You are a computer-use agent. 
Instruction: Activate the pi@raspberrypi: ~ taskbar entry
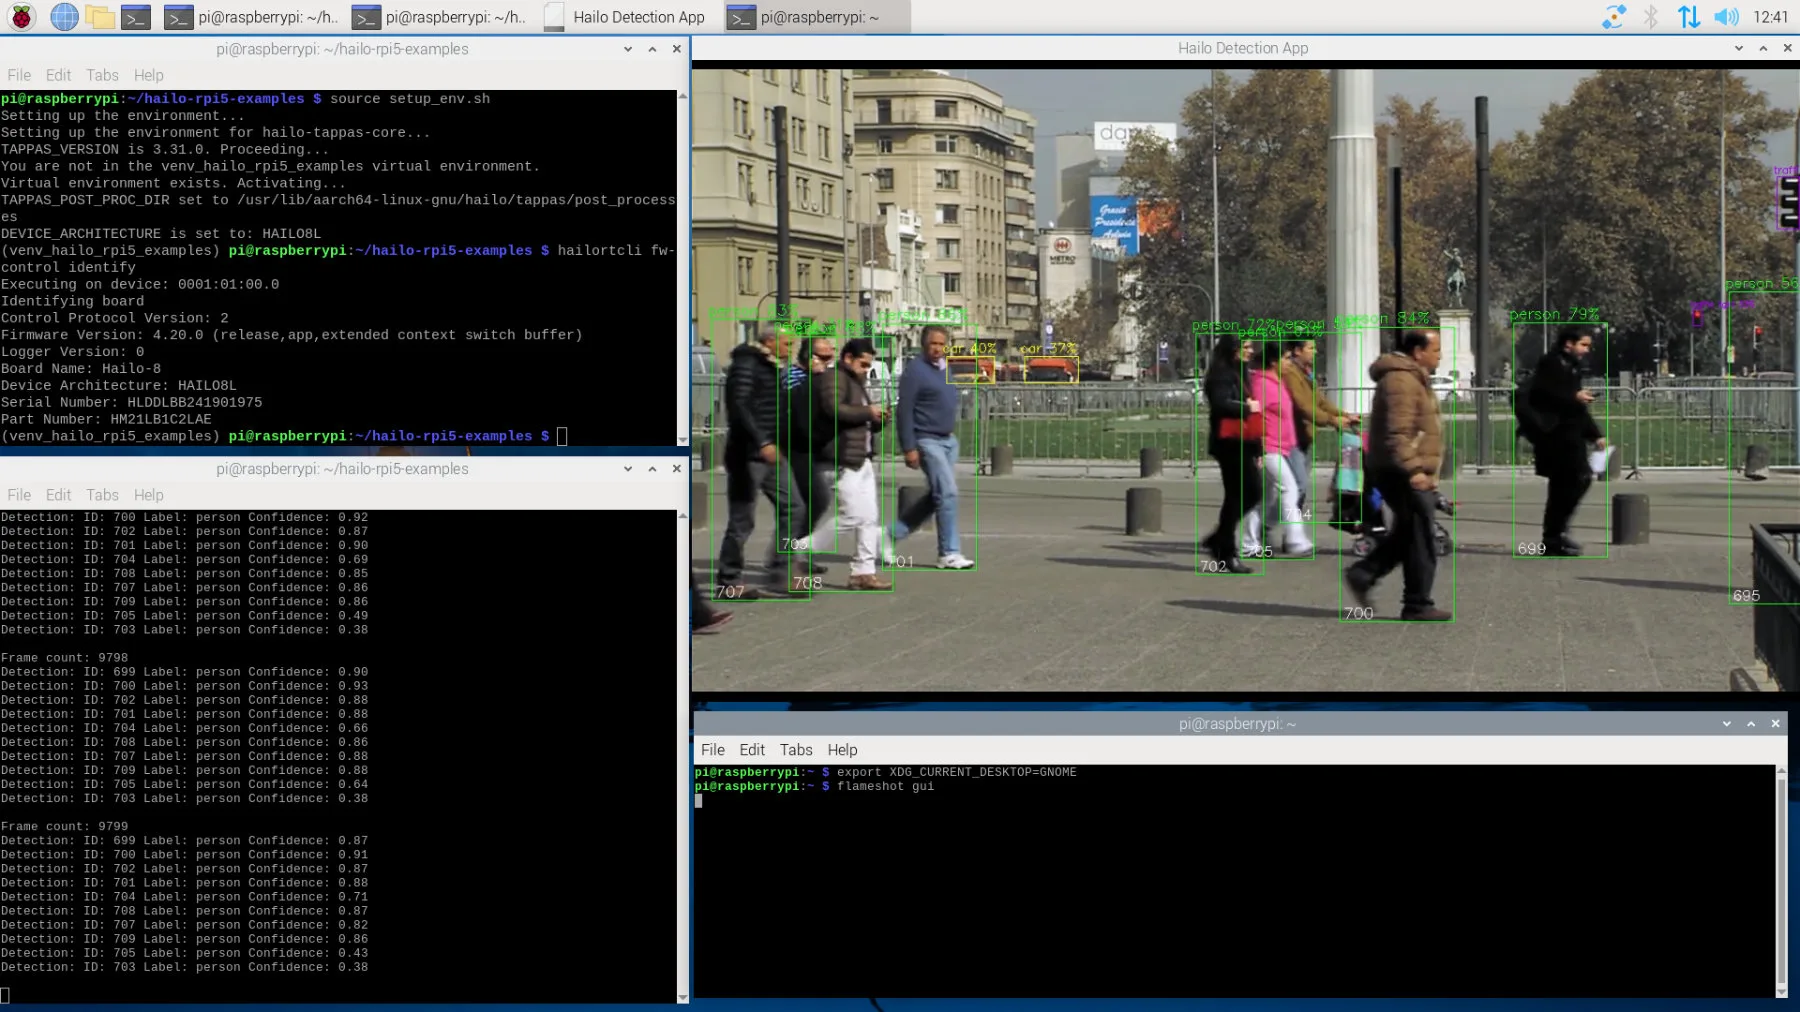pyautogui.click(x=816, y=17)
